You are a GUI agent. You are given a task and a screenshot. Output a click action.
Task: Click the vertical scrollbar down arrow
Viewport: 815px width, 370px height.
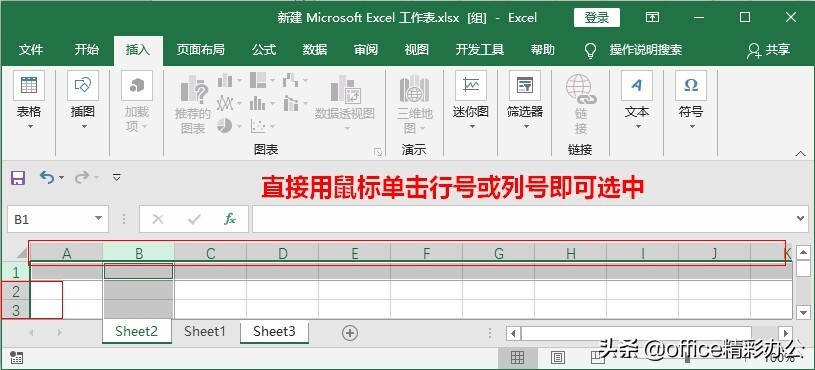coord(804,313)
